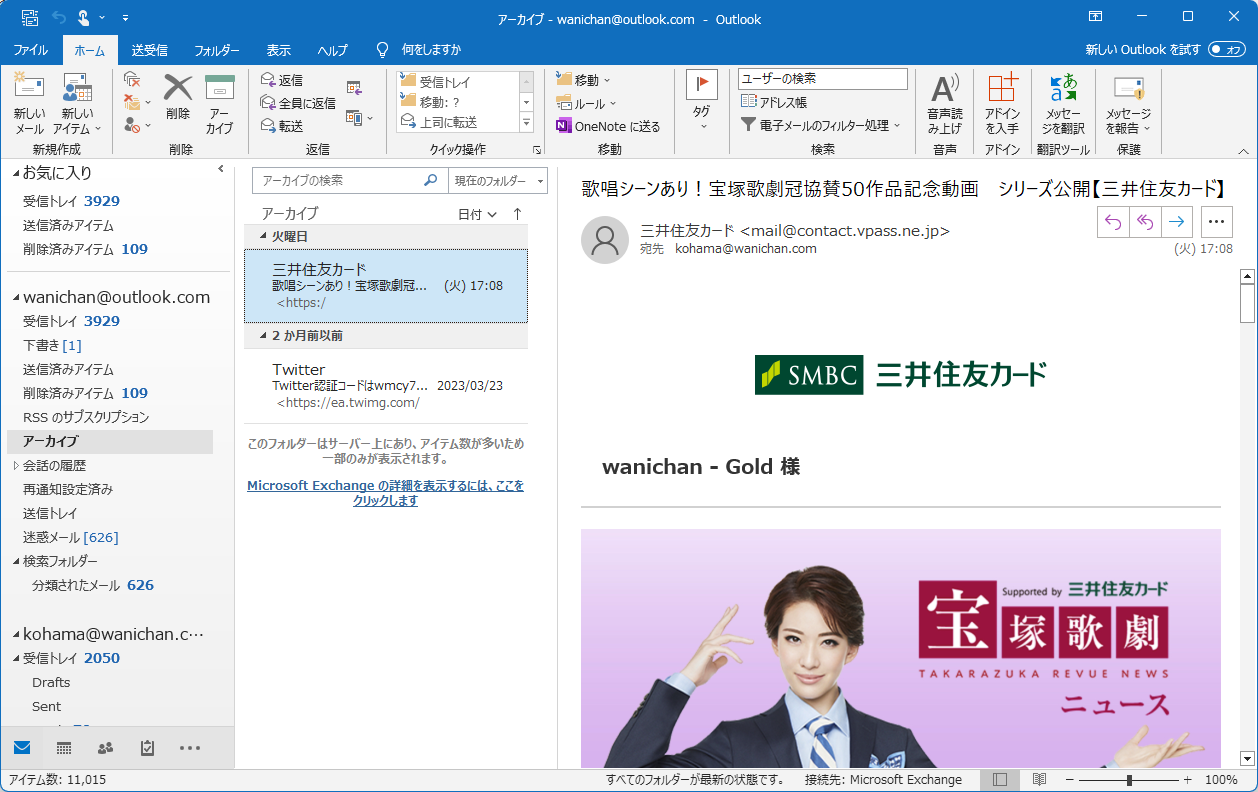Select the 三井住友カード message
This screenshot has height=792, width=1258.
[x=386, y=285]
